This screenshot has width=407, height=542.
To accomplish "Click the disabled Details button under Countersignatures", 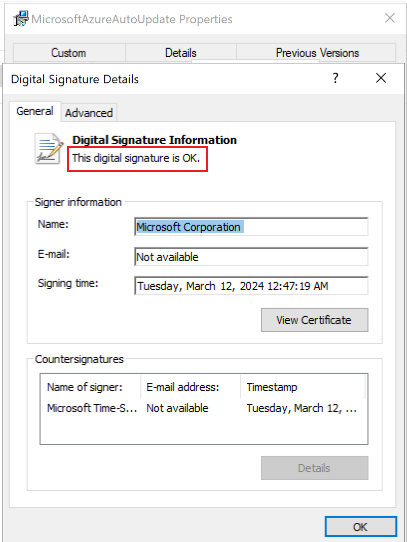I will point(314,468).
